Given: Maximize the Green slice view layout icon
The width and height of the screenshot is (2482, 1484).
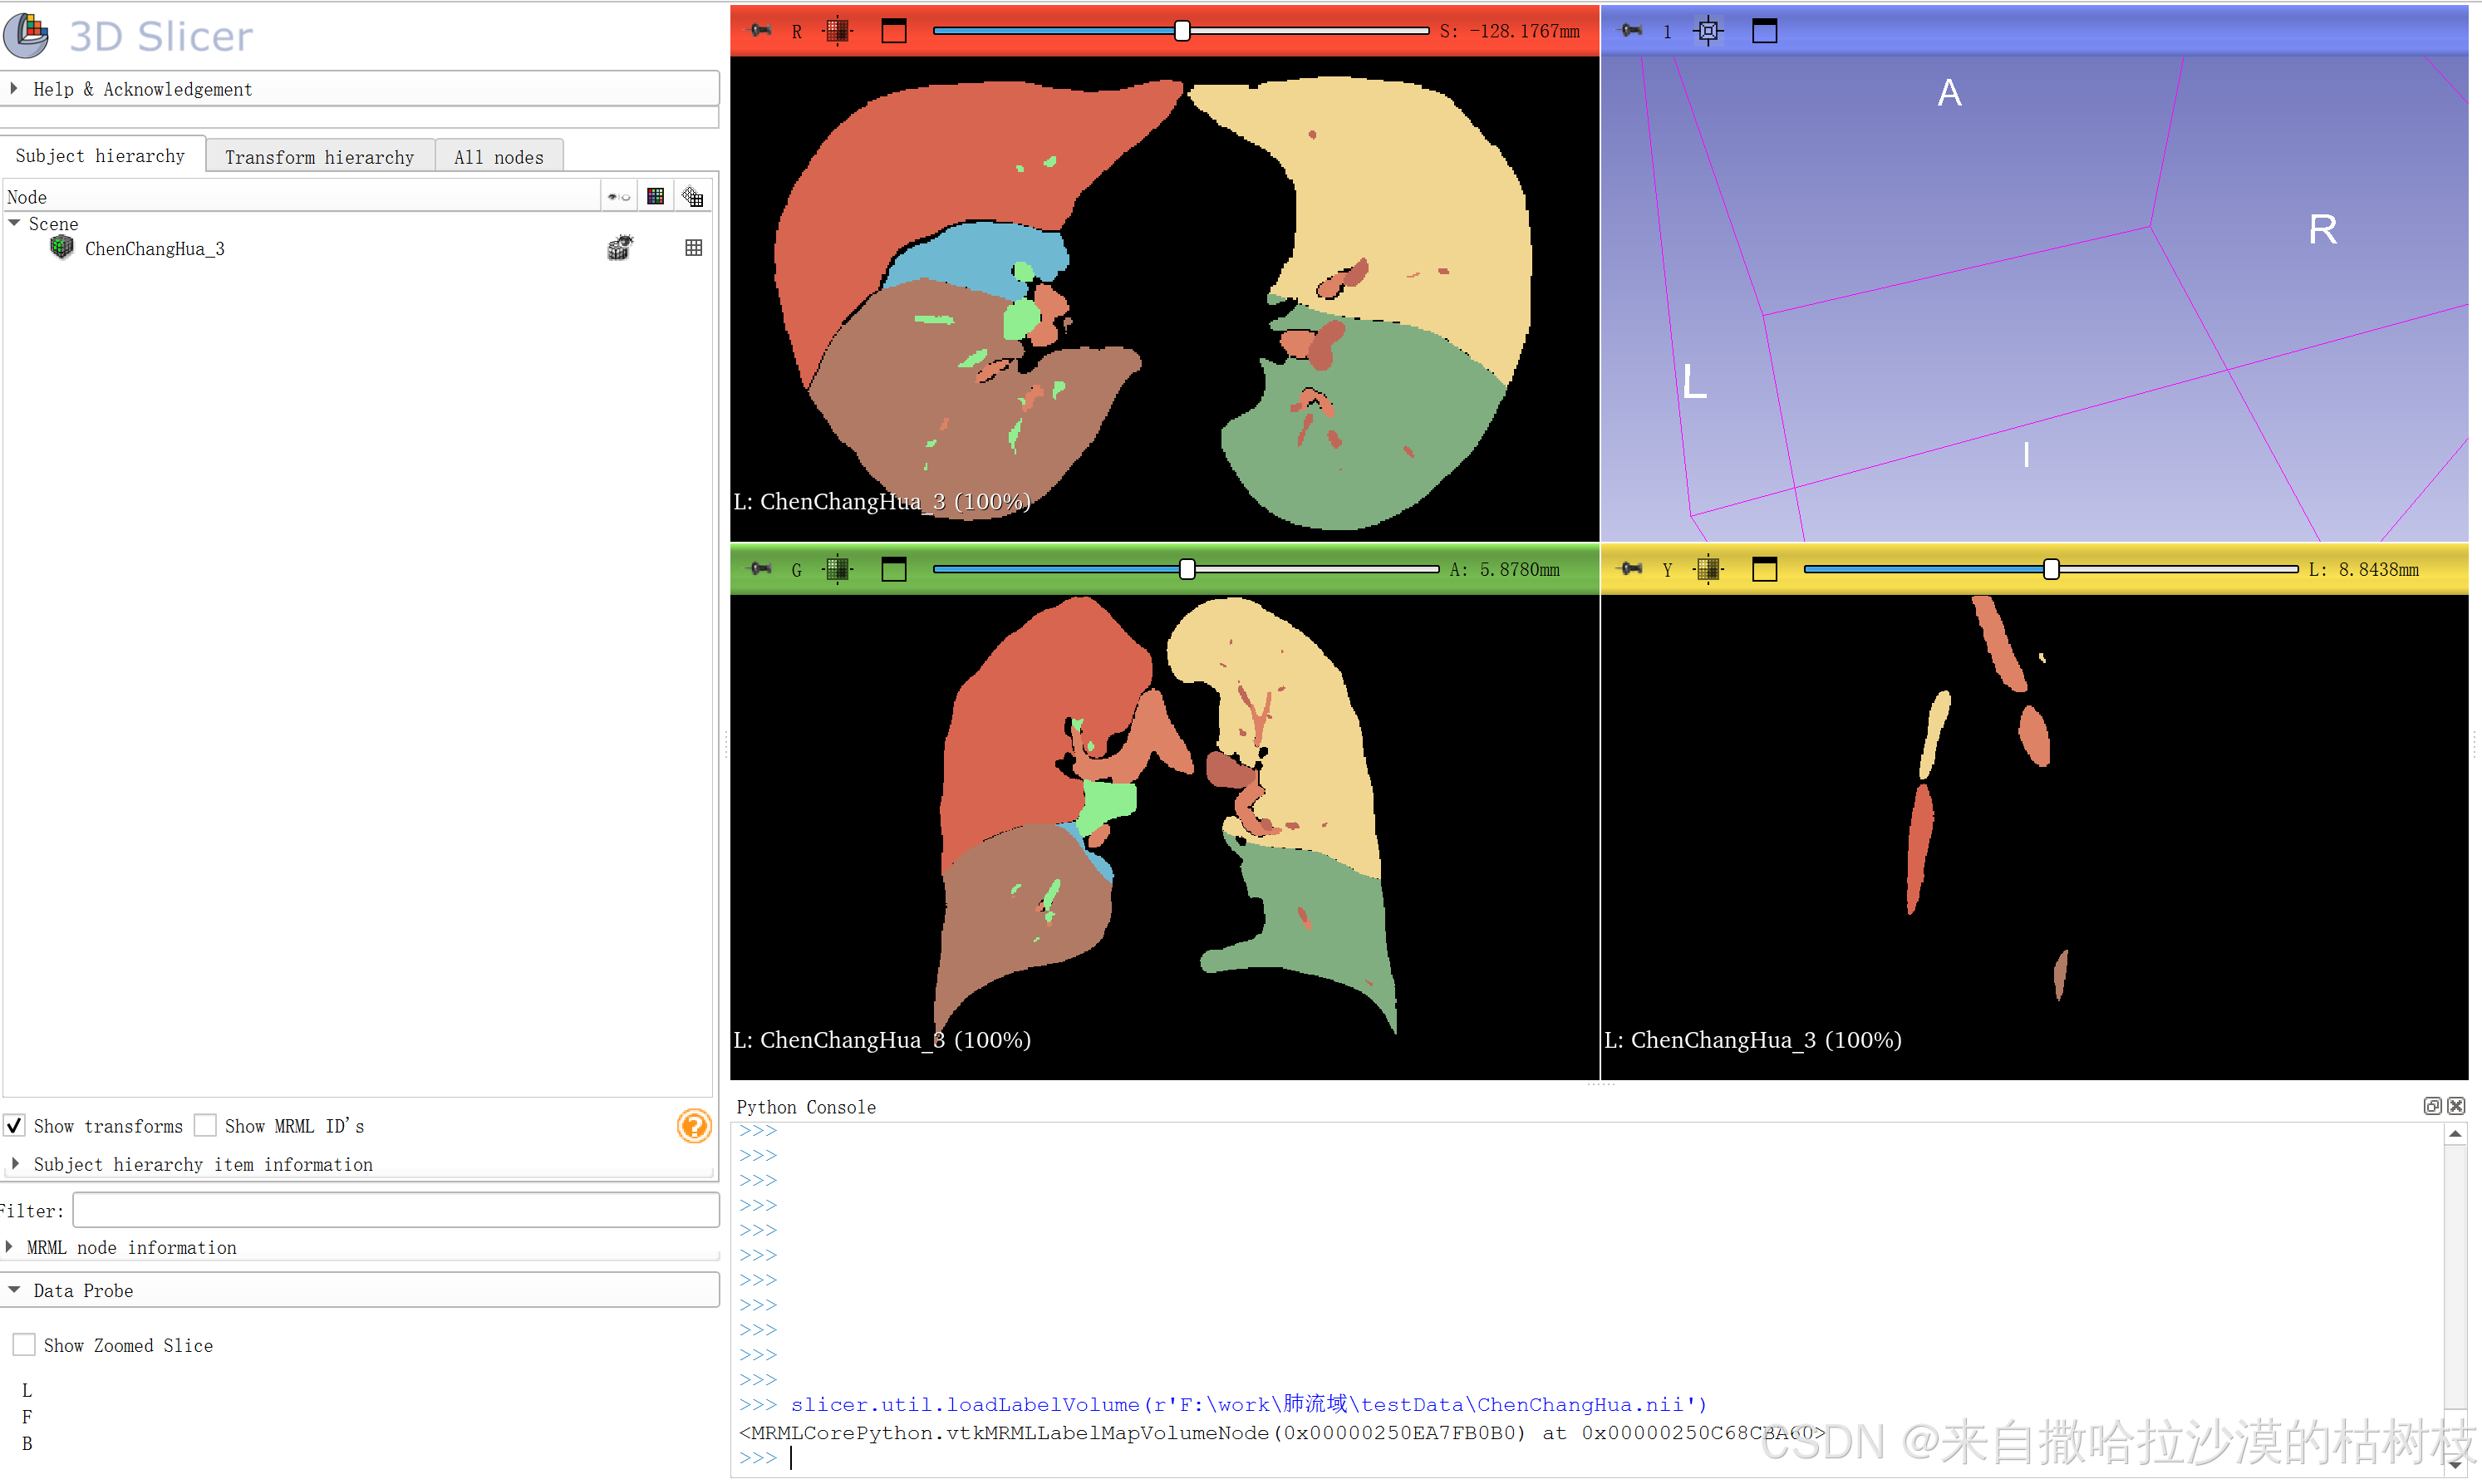Looking at the screenshot, I should [x=894, y=569].
